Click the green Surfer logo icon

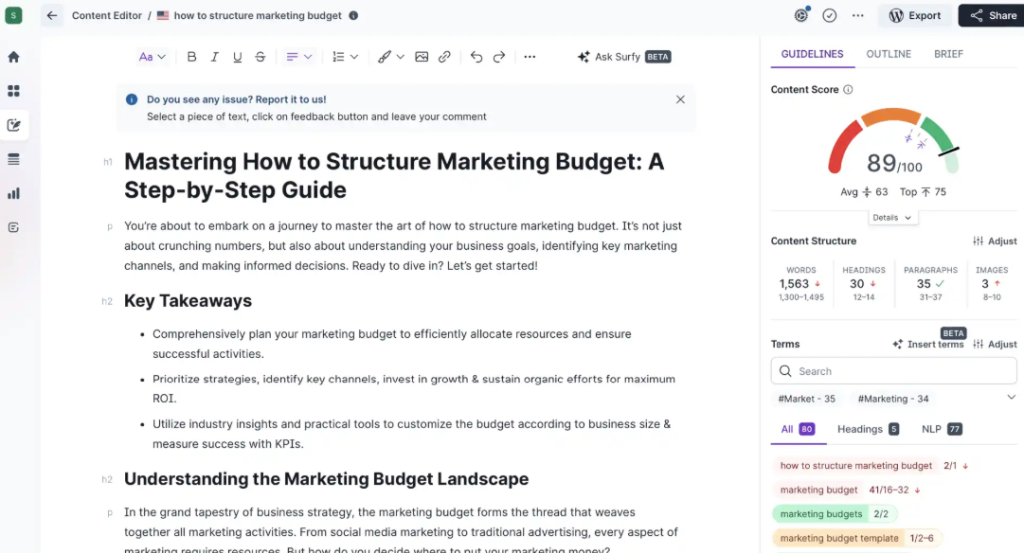click(x=14, y=15)
